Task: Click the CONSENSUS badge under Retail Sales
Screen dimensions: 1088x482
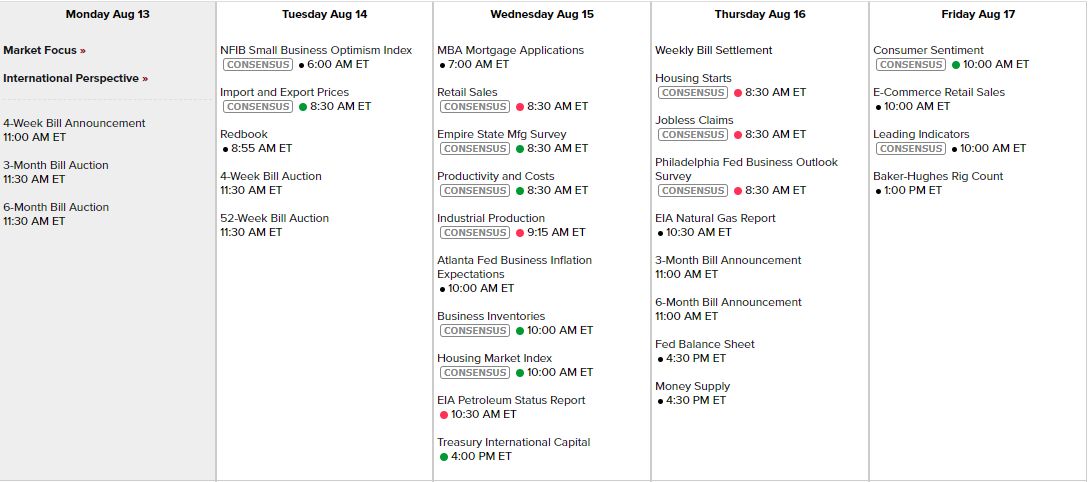Action: [475, 106]
